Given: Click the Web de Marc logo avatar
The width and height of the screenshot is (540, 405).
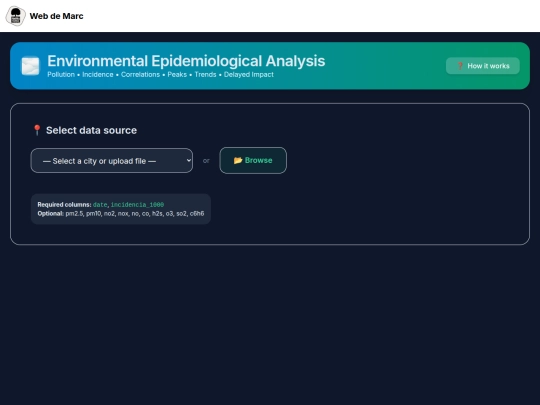Looking at the screenshot, I should pyautogui.click(x=15, y=16).
